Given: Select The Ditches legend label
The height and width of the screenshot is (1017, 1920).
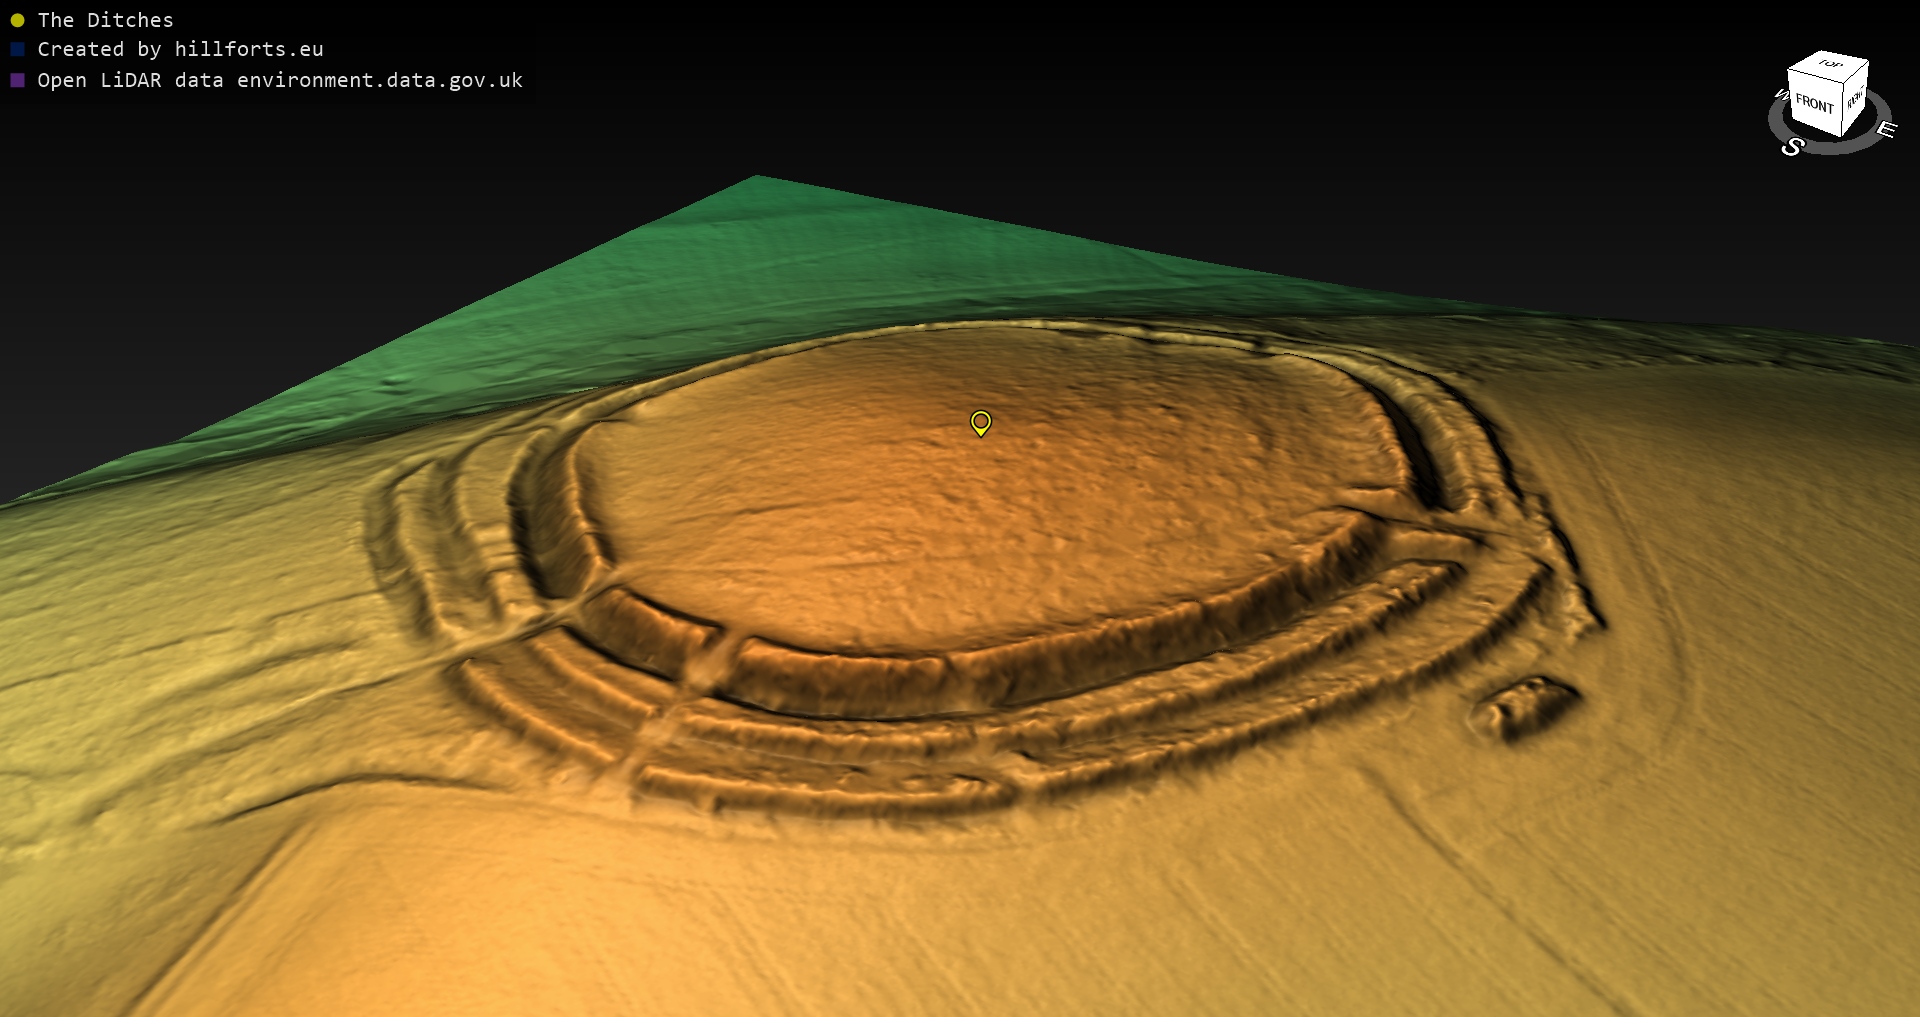Looking at the screenshot, I should [105, 20].
